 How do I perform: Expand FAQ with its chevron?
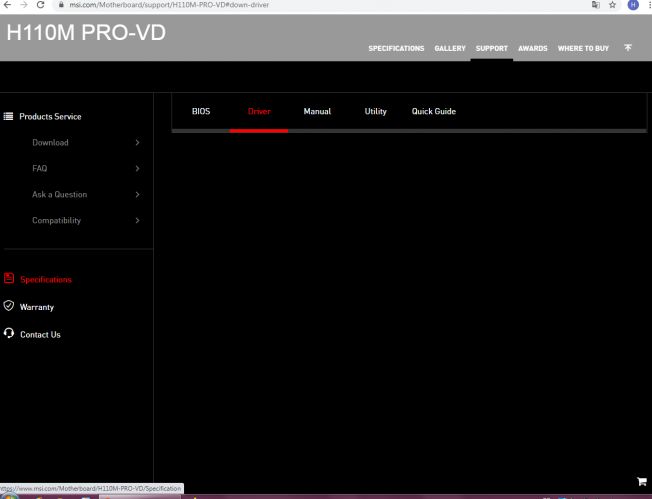point(138,168)
